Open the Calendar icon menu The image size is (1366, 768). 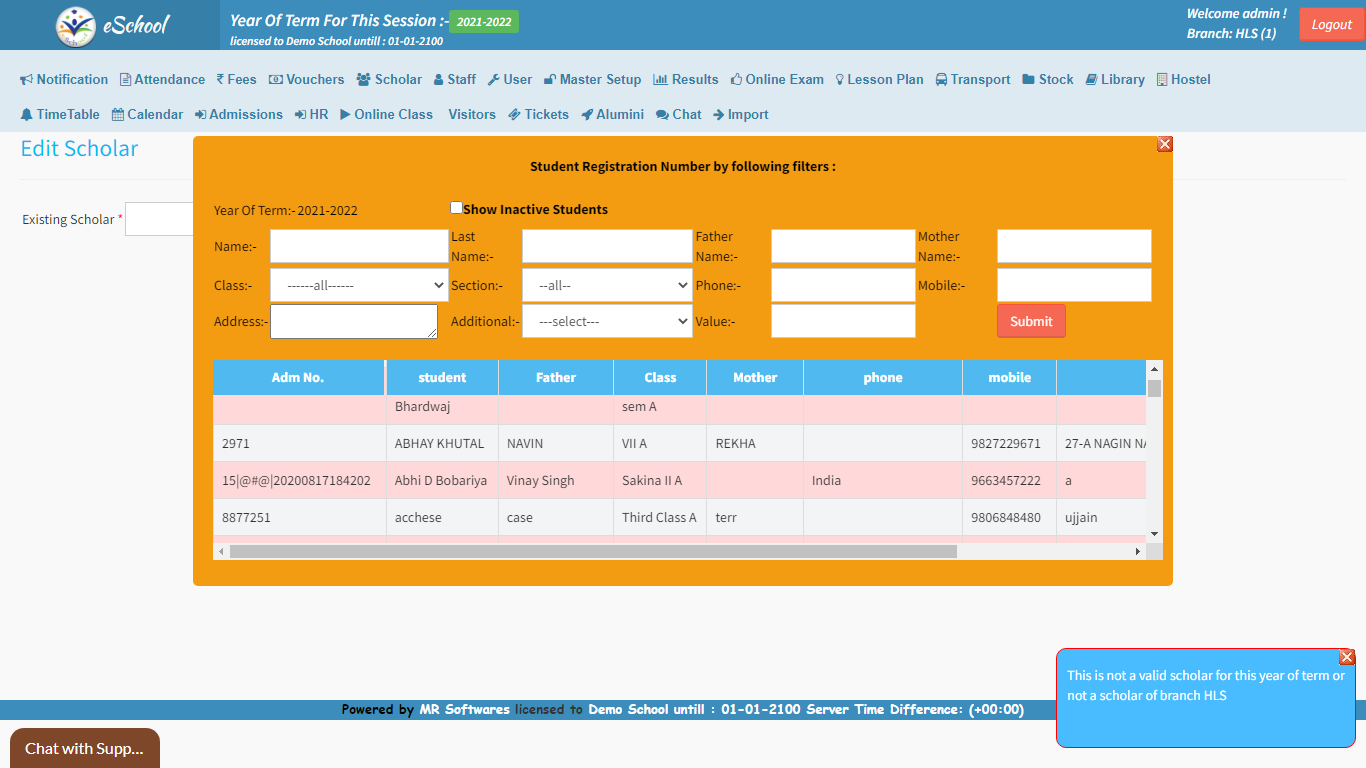[147, 114]
